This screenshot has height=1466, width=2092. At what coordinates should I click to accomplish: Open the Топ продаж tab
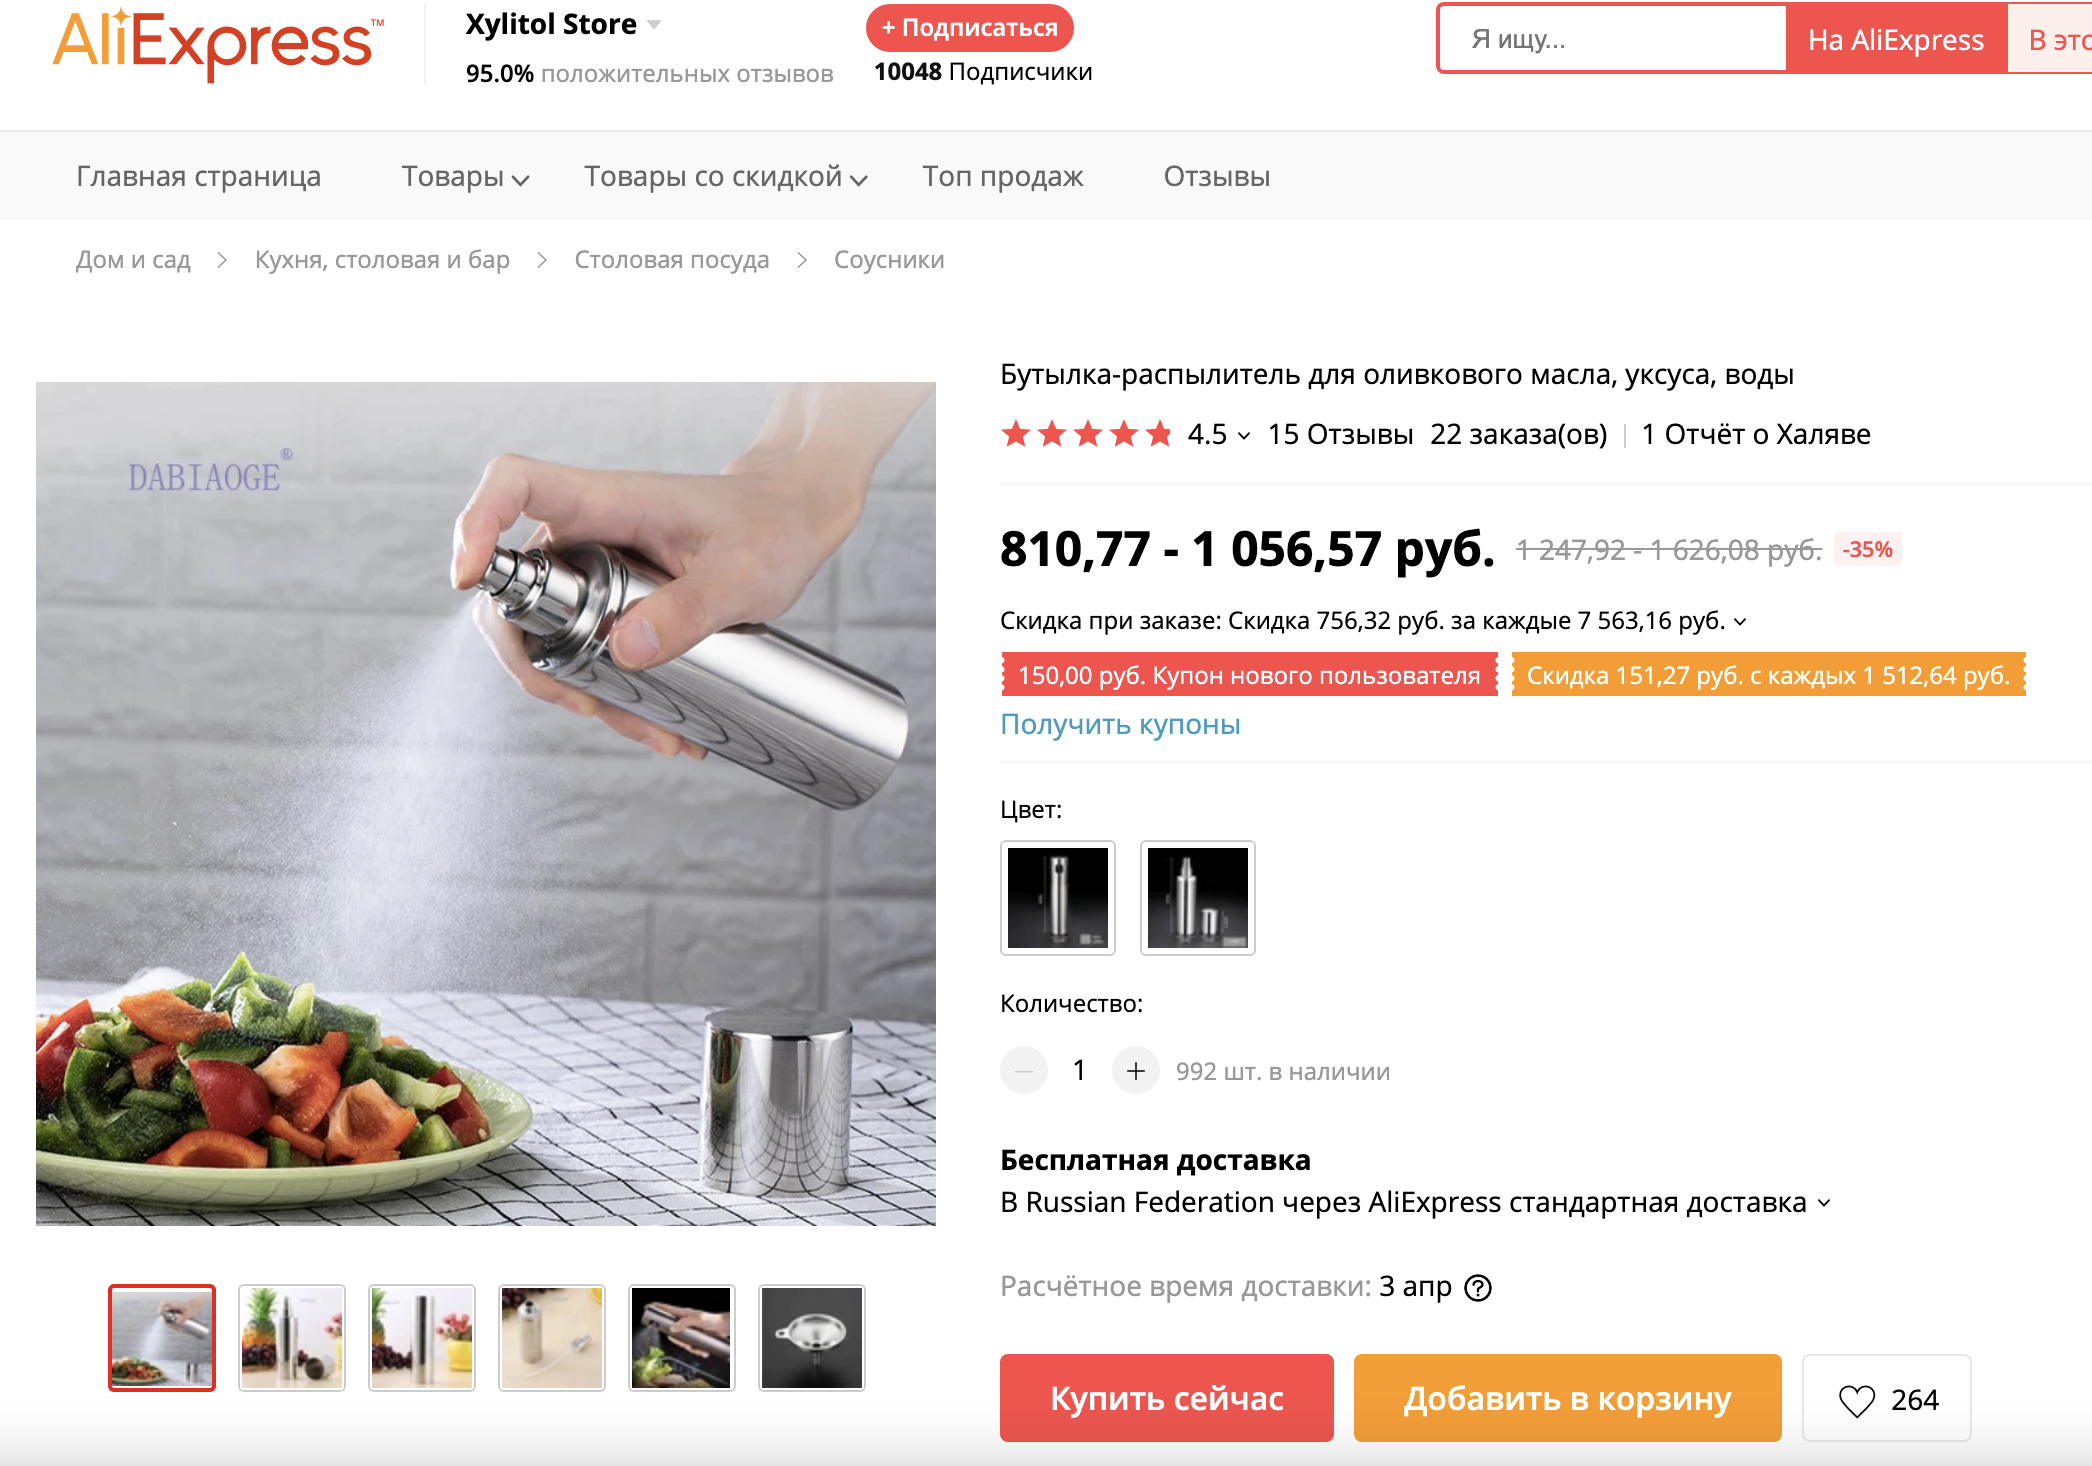[x=1002, y=177]
